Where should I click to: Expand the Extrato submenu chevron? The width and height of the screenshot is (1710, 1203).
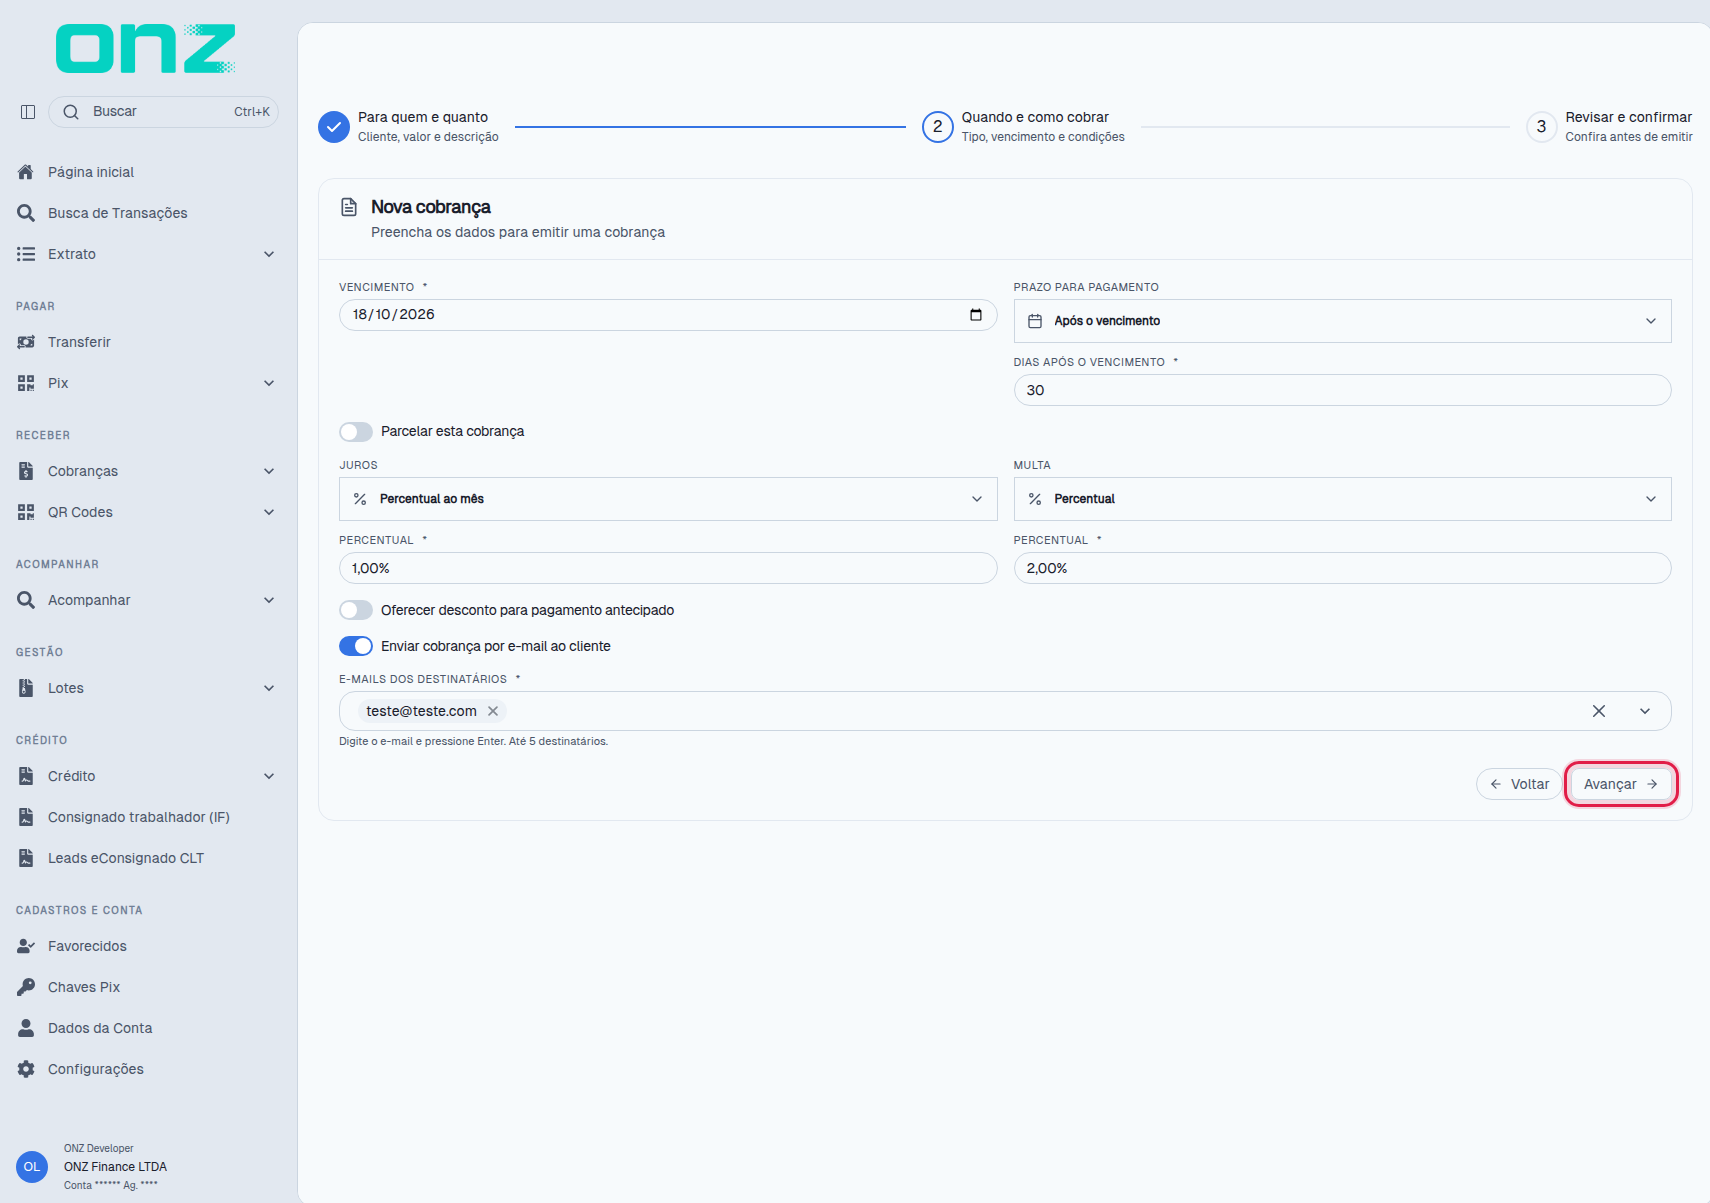coord(269,254)
